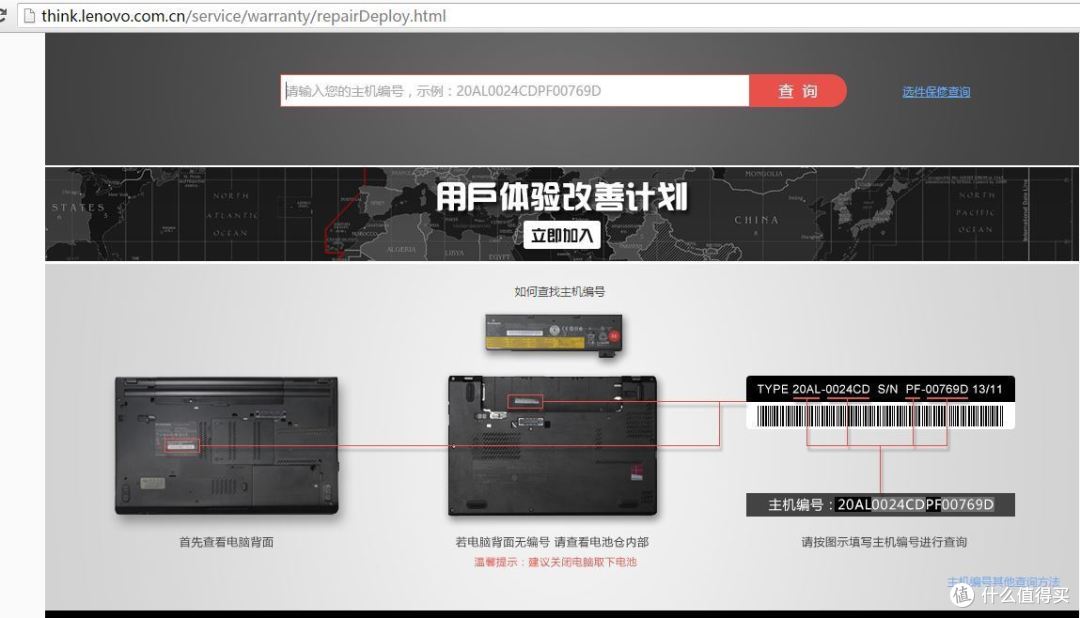Click the 如何查找主机编号 heading

pos(559,292)
